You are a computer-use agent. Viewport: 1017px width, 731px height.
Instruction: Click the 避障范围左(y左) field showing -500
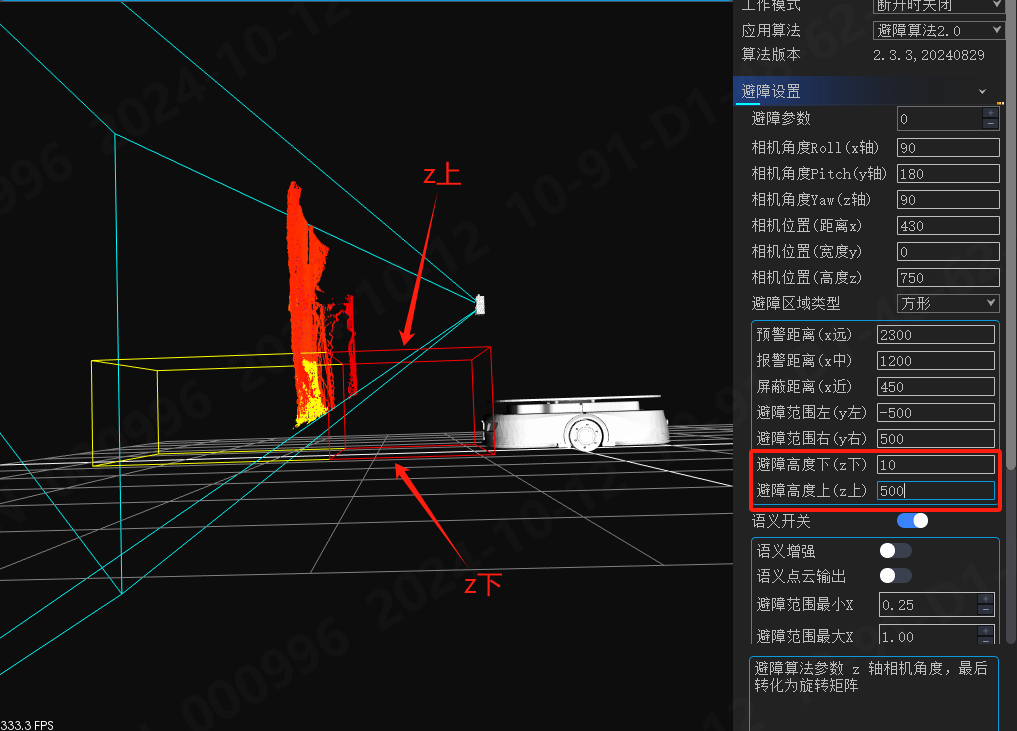(935, 413)
